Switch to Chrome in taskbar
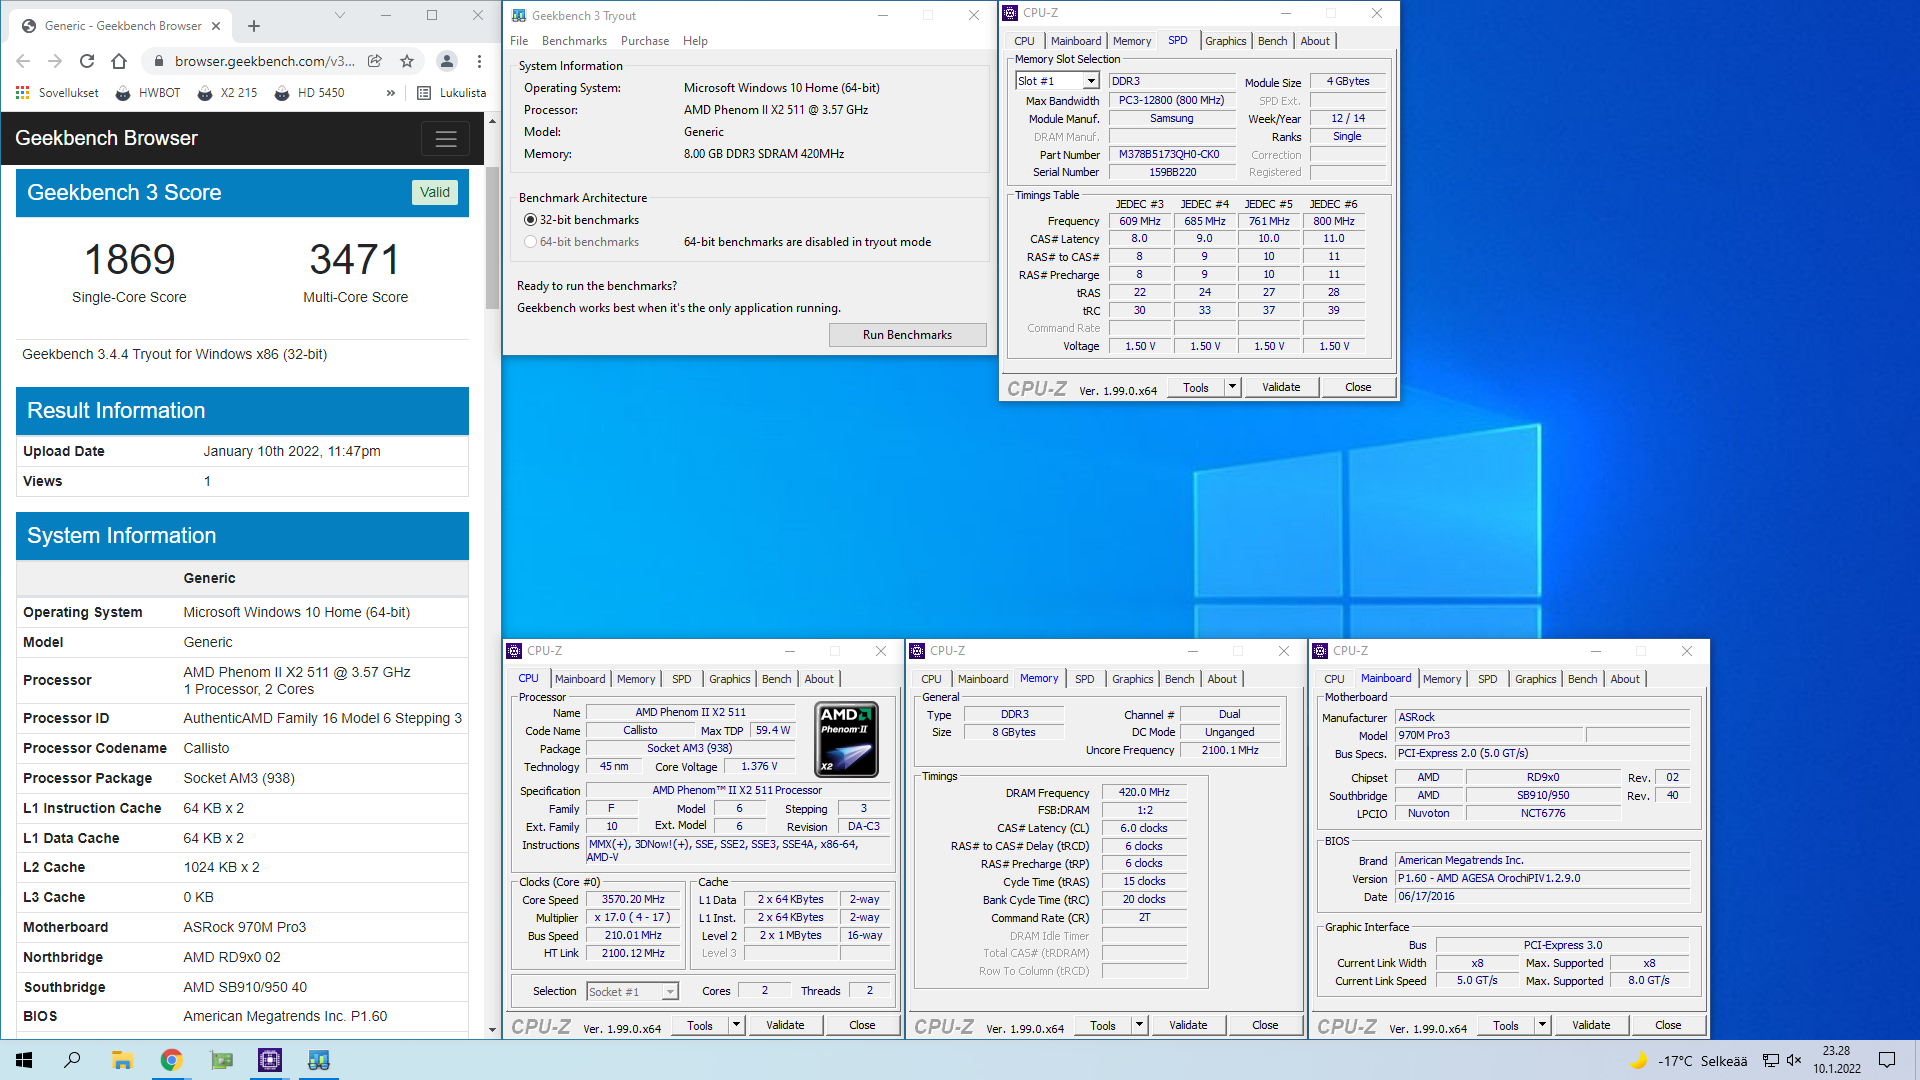1920x1080 pixels. pyautogui.click(x=172, y=1060)
